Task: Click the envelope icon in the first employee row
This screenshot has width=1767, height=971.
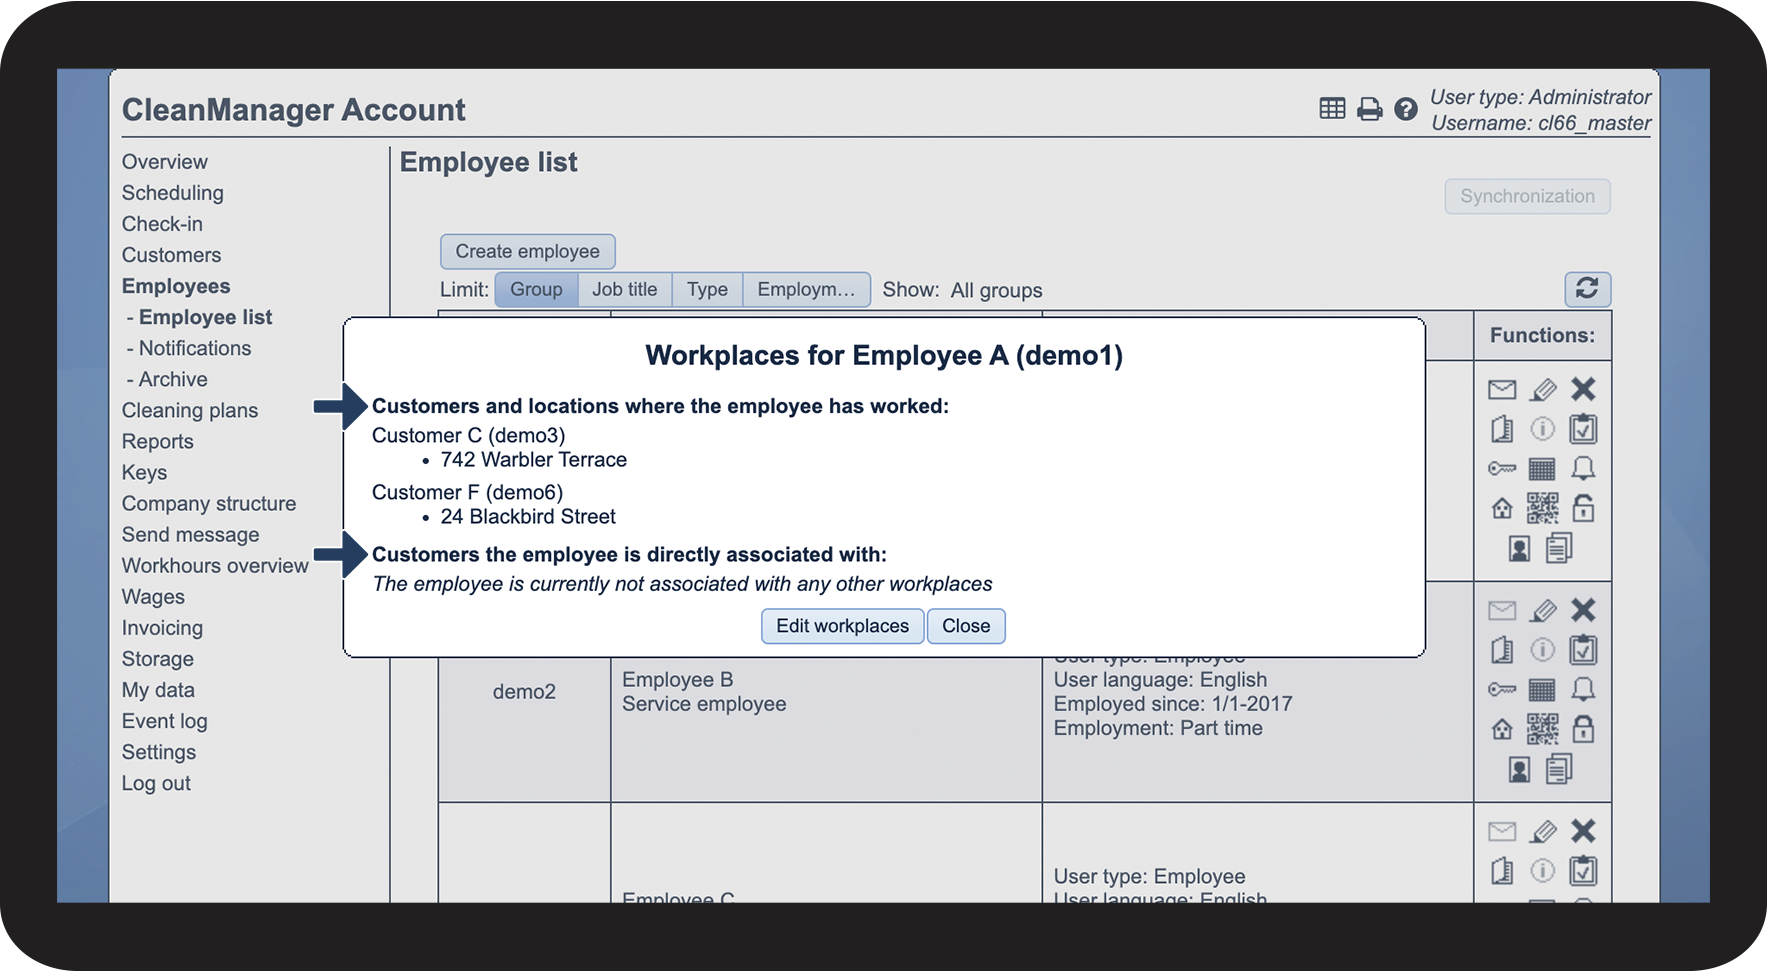Action: (1502, 389)
